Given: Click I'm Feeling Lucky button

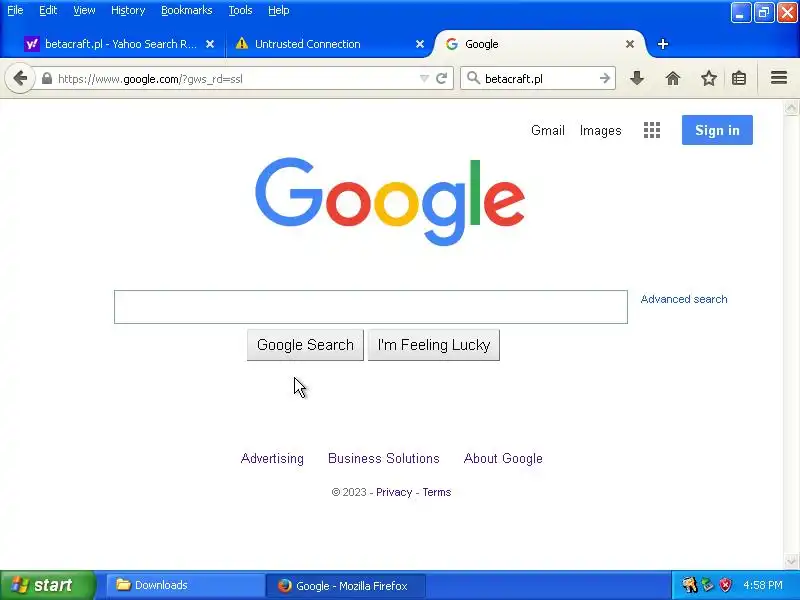Looking at the screenshot, I should pos(434,345).
